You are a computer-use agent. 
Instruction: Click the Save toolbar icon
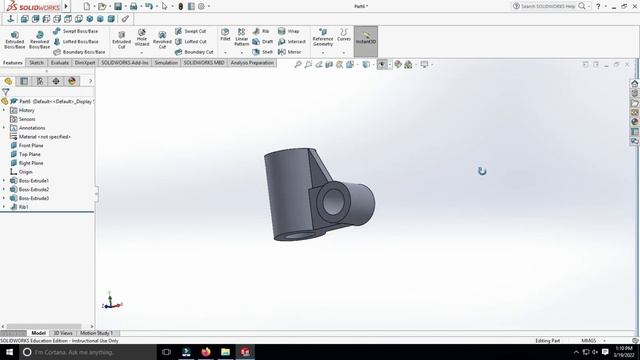pyautogui.click(x=118, y=6)
